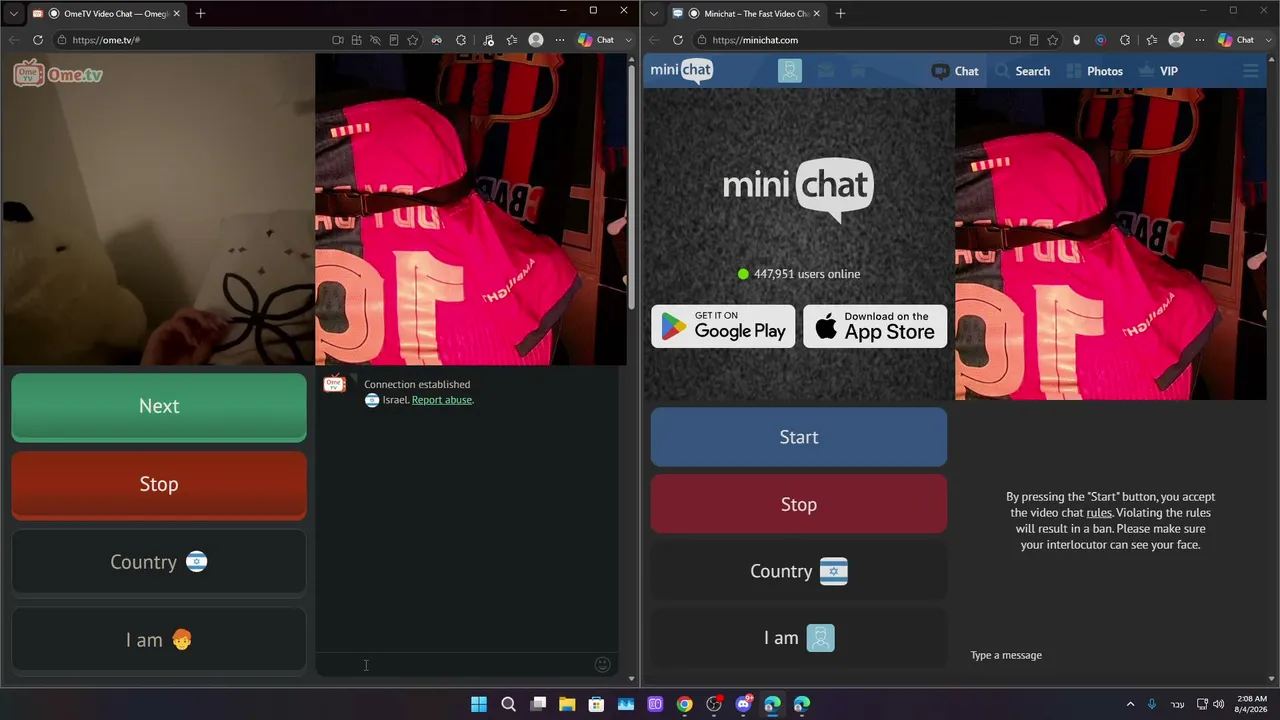
Task: Open Extensions puzzle icon in the Minichat window
Action: [x=1125, y=40]
